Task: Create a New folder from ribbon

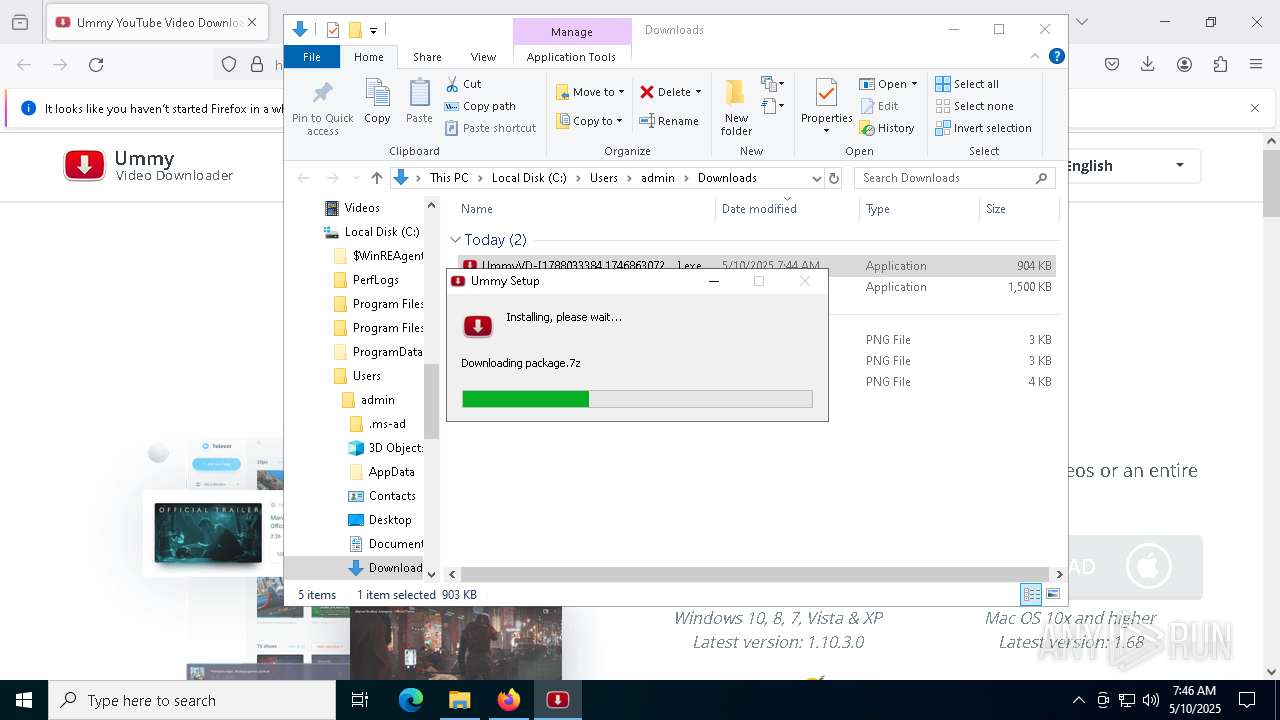Action: tap(736, 108)
